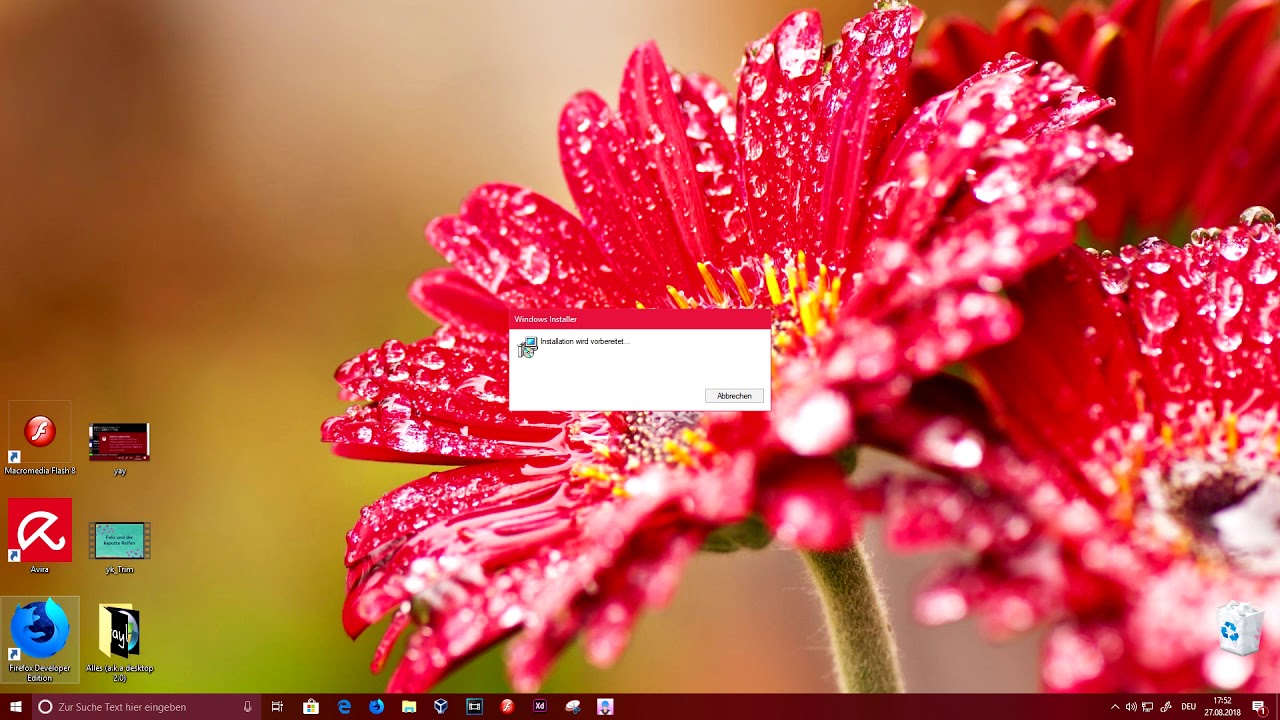1280x720 pixels.
Task: Open the Macromedia Flash 8 desktop shortcut
Action: (40, 440)
